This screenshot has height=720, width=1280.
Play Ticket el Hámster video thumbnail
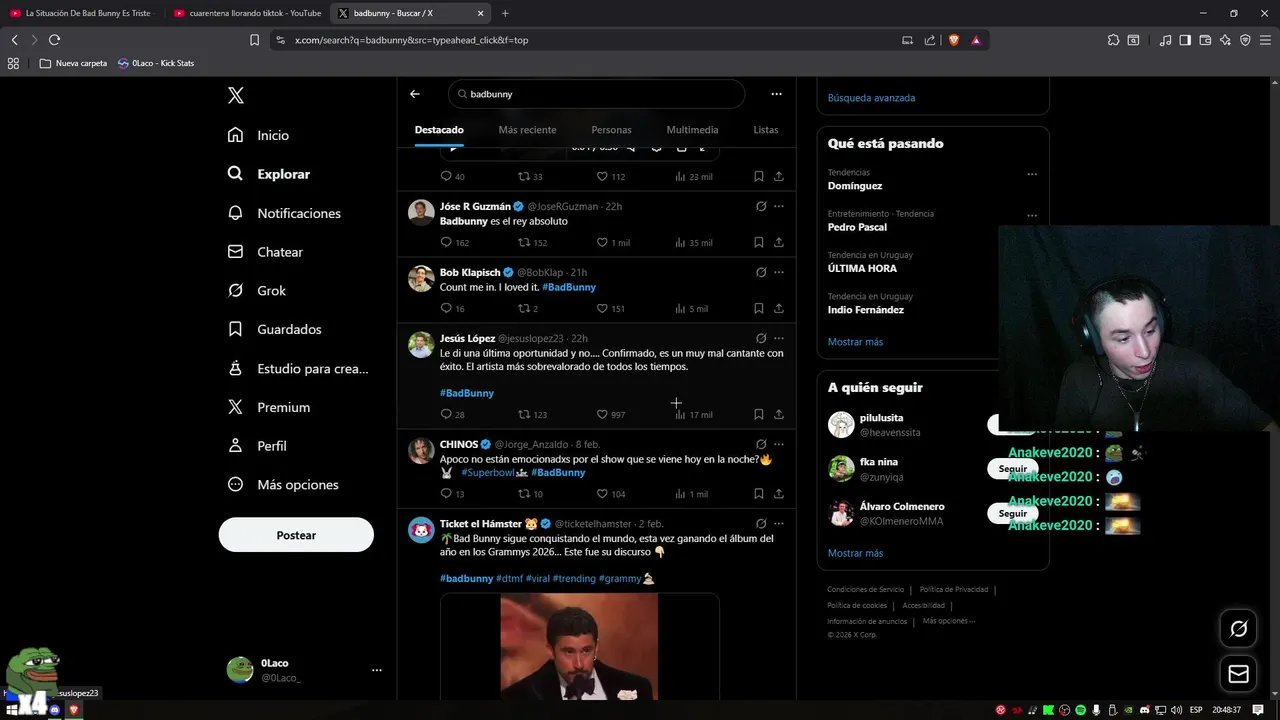[579, 646]
